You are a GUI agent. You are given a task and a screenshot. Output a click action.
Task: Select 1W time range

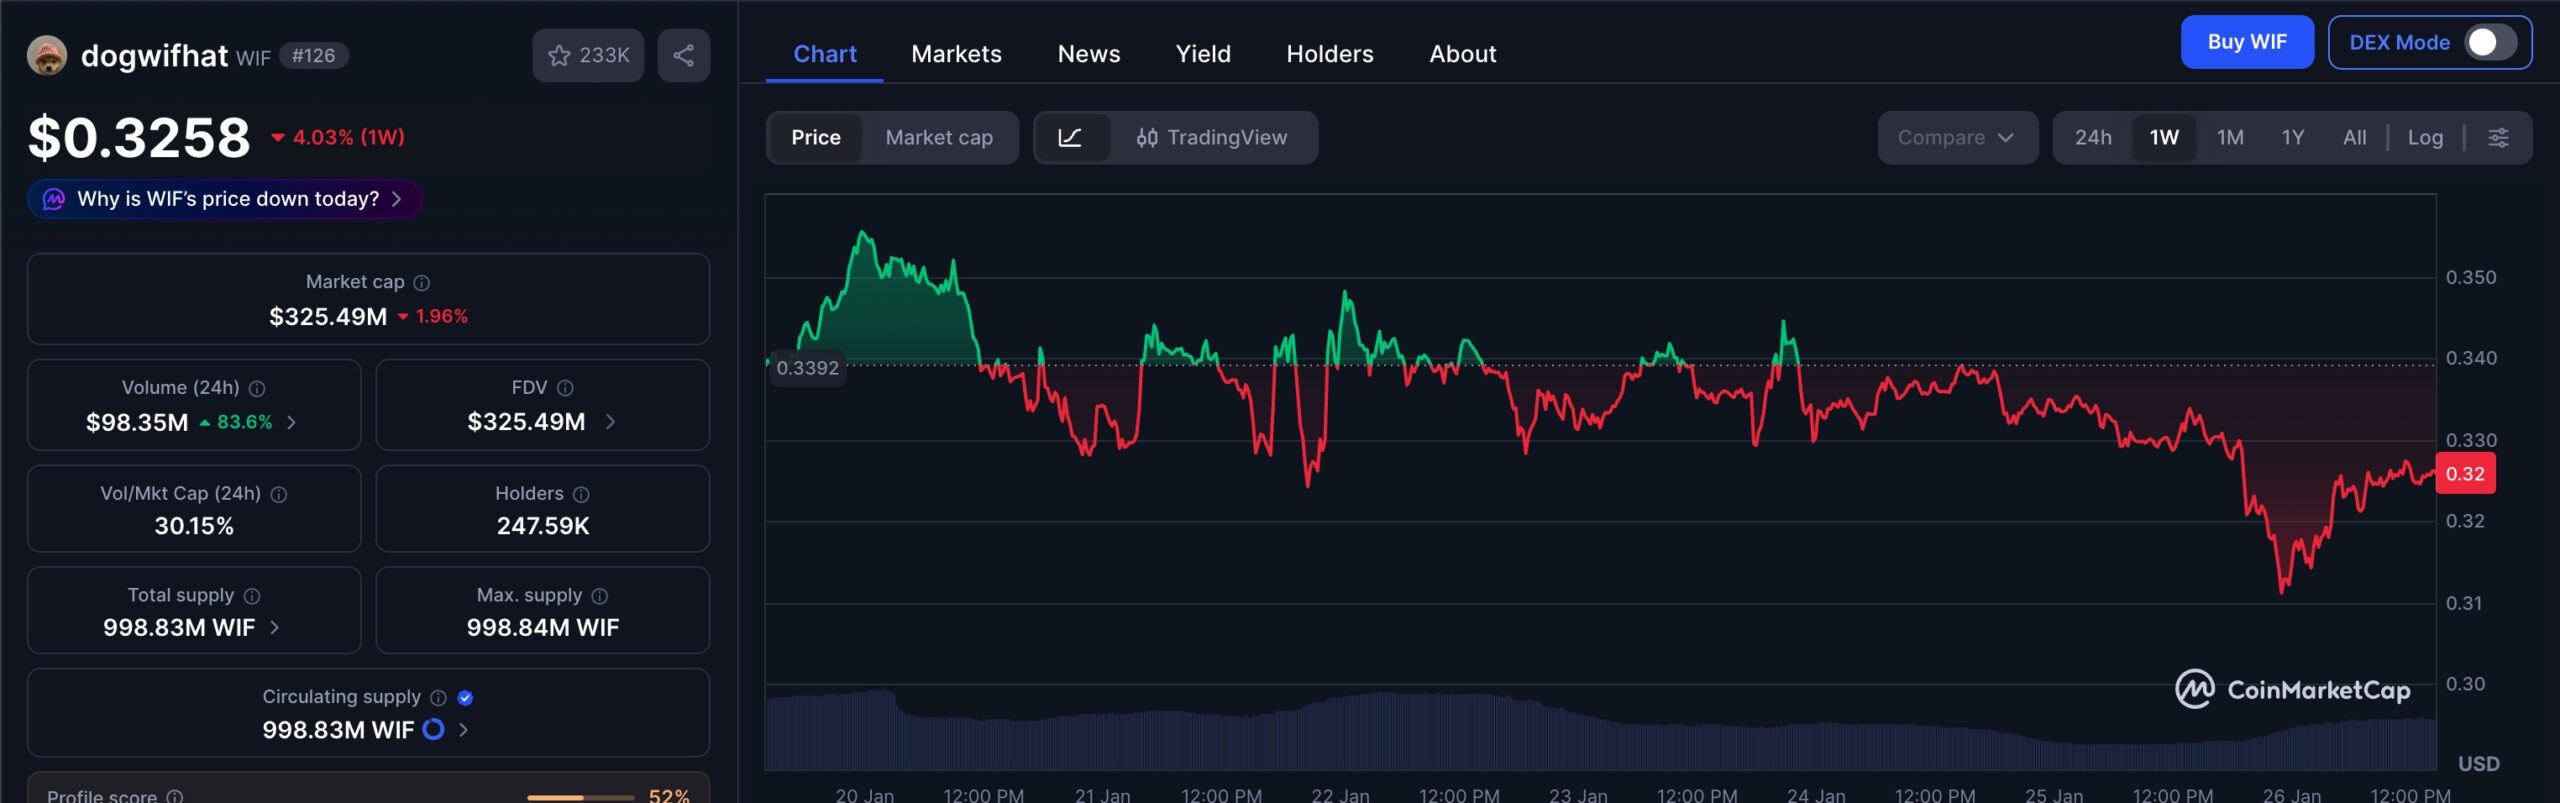click(2164, 138)
